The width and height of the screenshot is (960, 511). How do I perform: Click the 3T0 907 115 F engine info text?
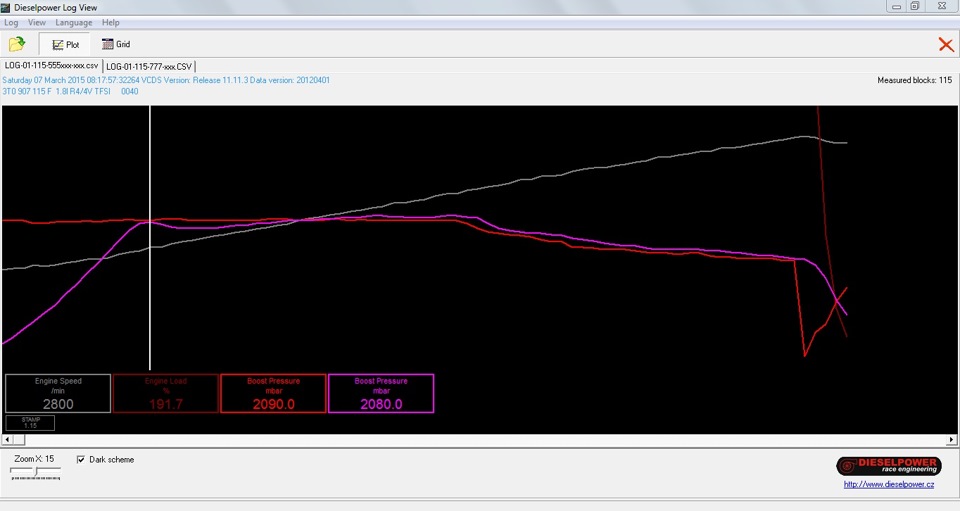tap(70, 91)
